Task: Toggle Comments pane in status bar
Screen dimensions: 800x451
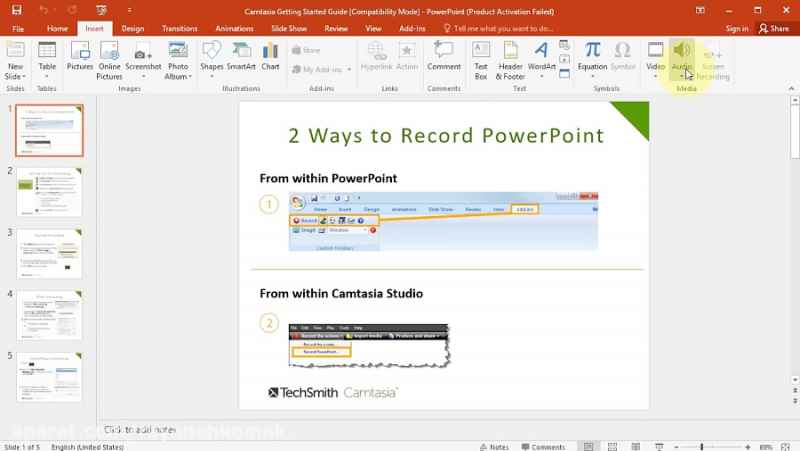Action: pos(543,446)
